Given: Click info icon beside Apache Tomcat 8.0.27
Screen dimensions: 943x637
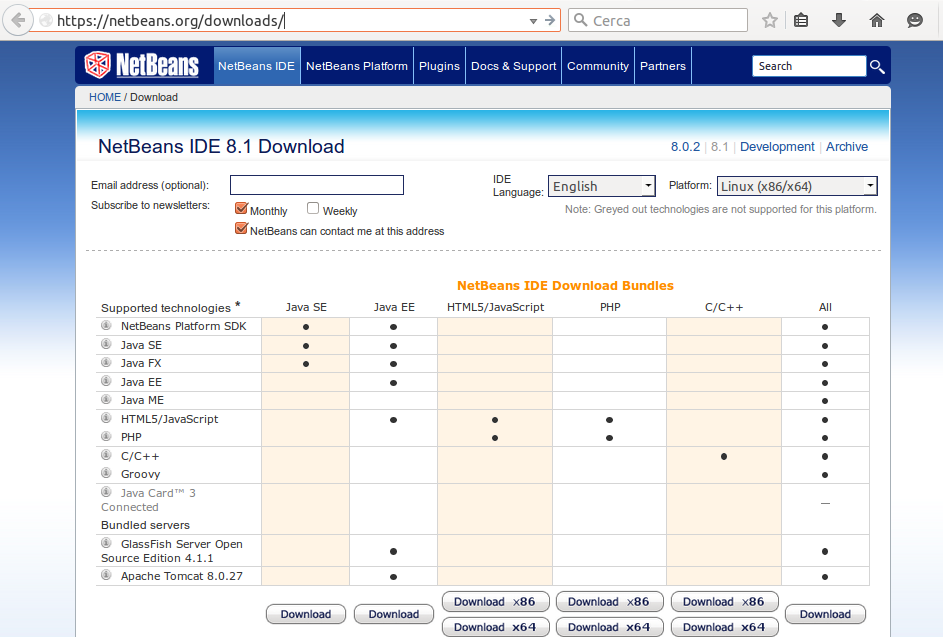Looking at the screenshot, I should (106, 575).
